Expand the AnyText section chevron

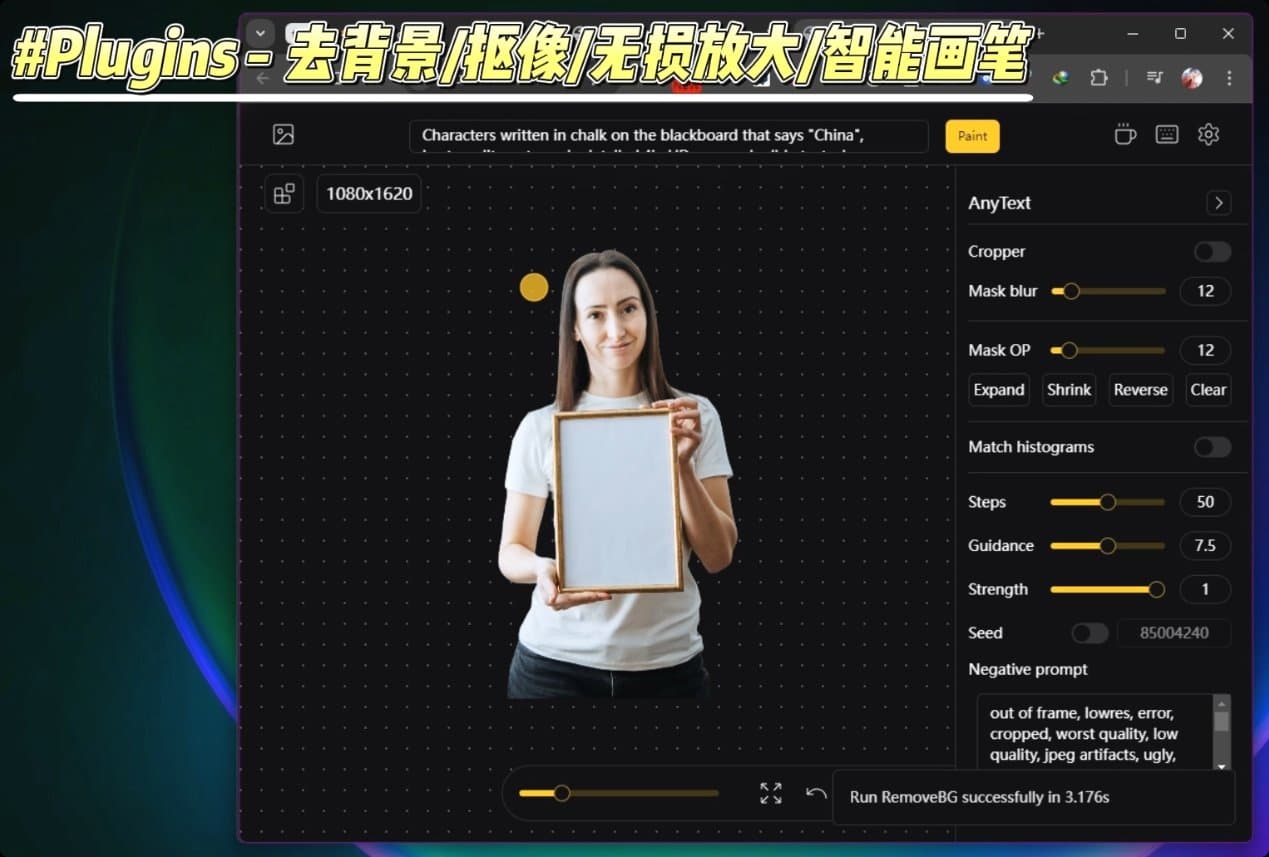(1219, 203)
